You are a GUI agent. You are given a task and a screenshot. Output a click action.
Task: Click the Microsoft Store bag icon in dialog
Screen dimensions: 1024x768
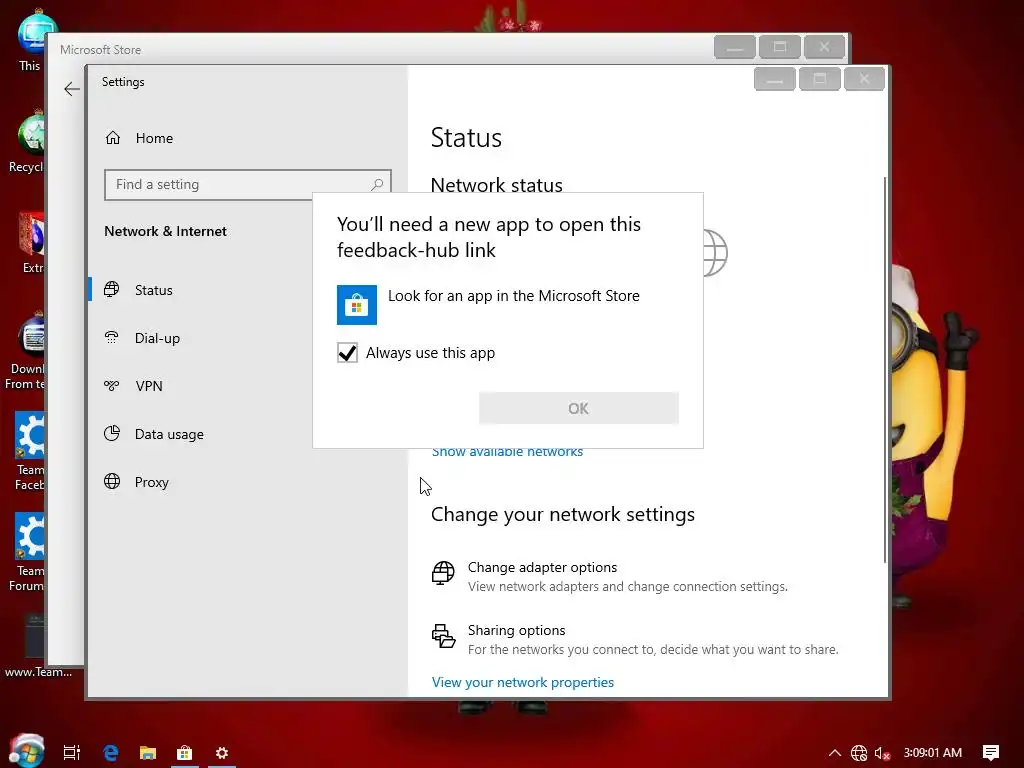[x=357, y=305]
